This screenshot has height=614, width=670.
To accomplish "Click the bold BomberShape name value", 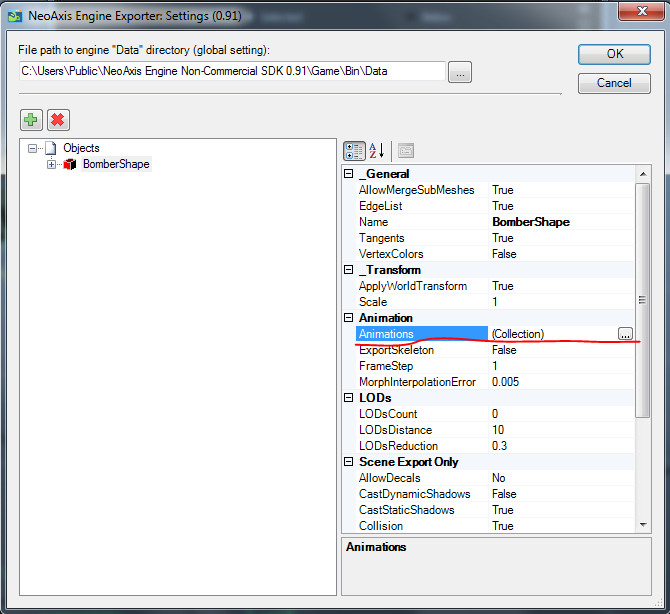I will [x=531, y=222].
